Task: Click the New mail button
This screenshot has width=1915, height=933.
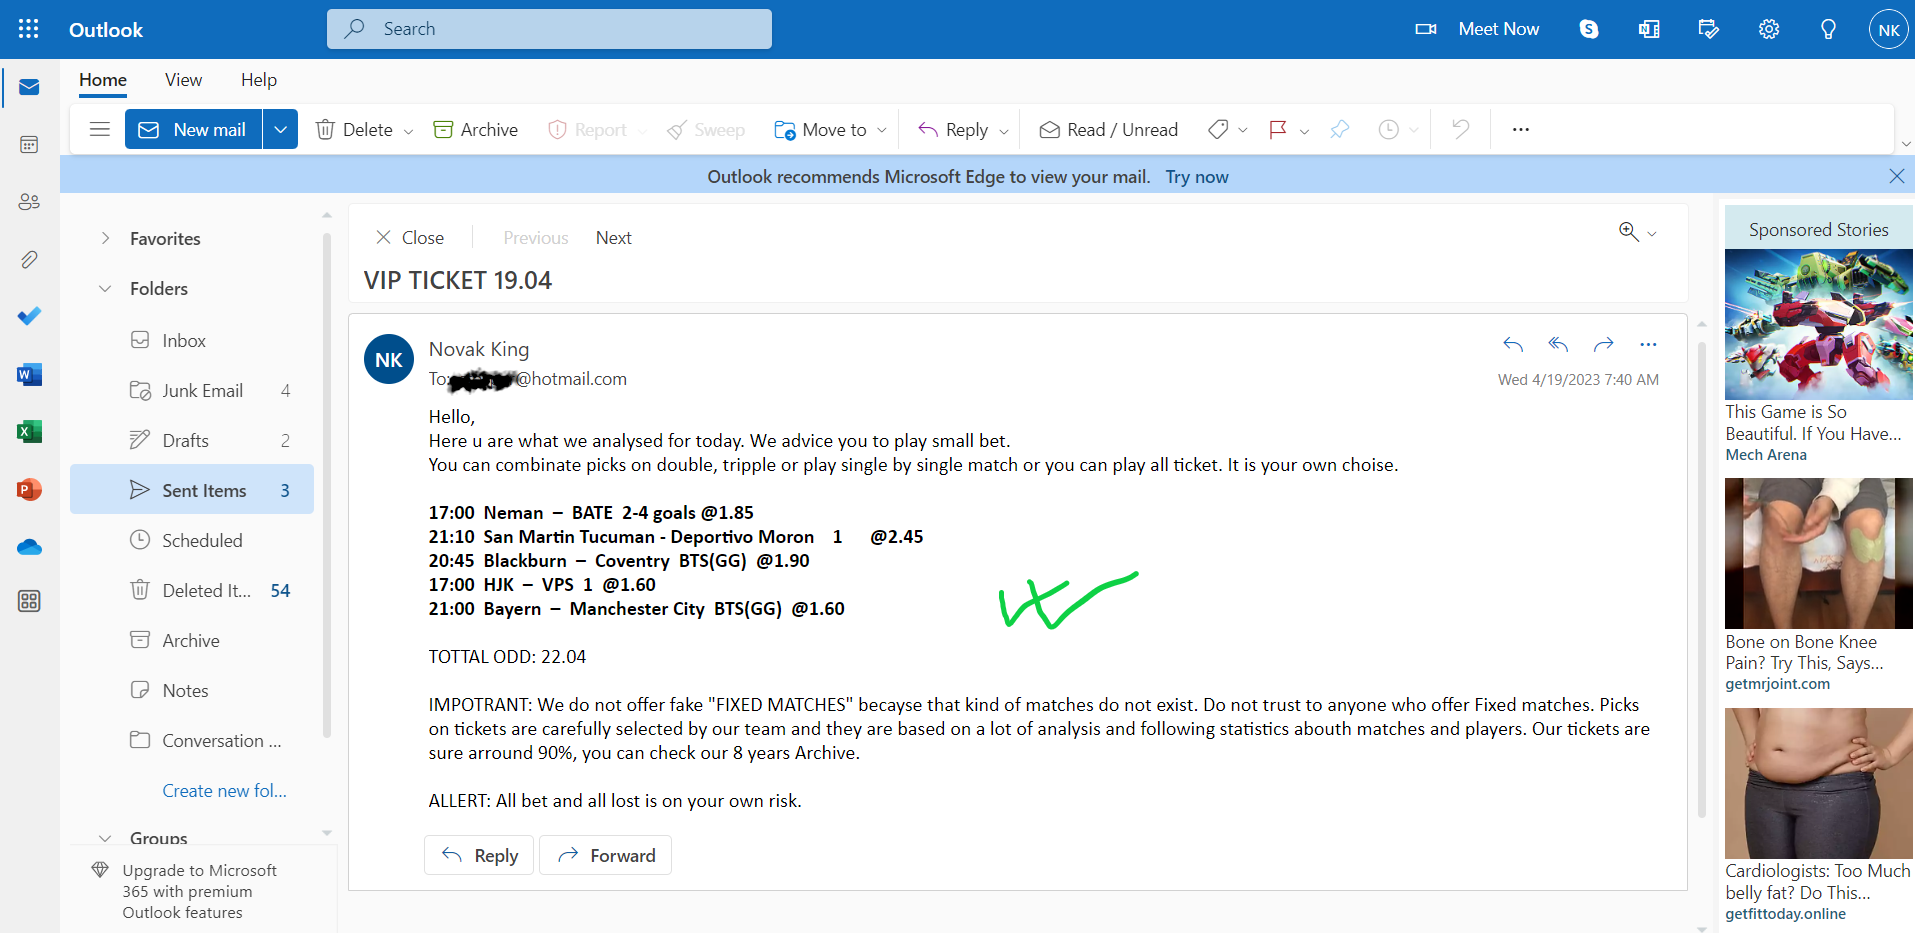Action: tap(193, 129)
